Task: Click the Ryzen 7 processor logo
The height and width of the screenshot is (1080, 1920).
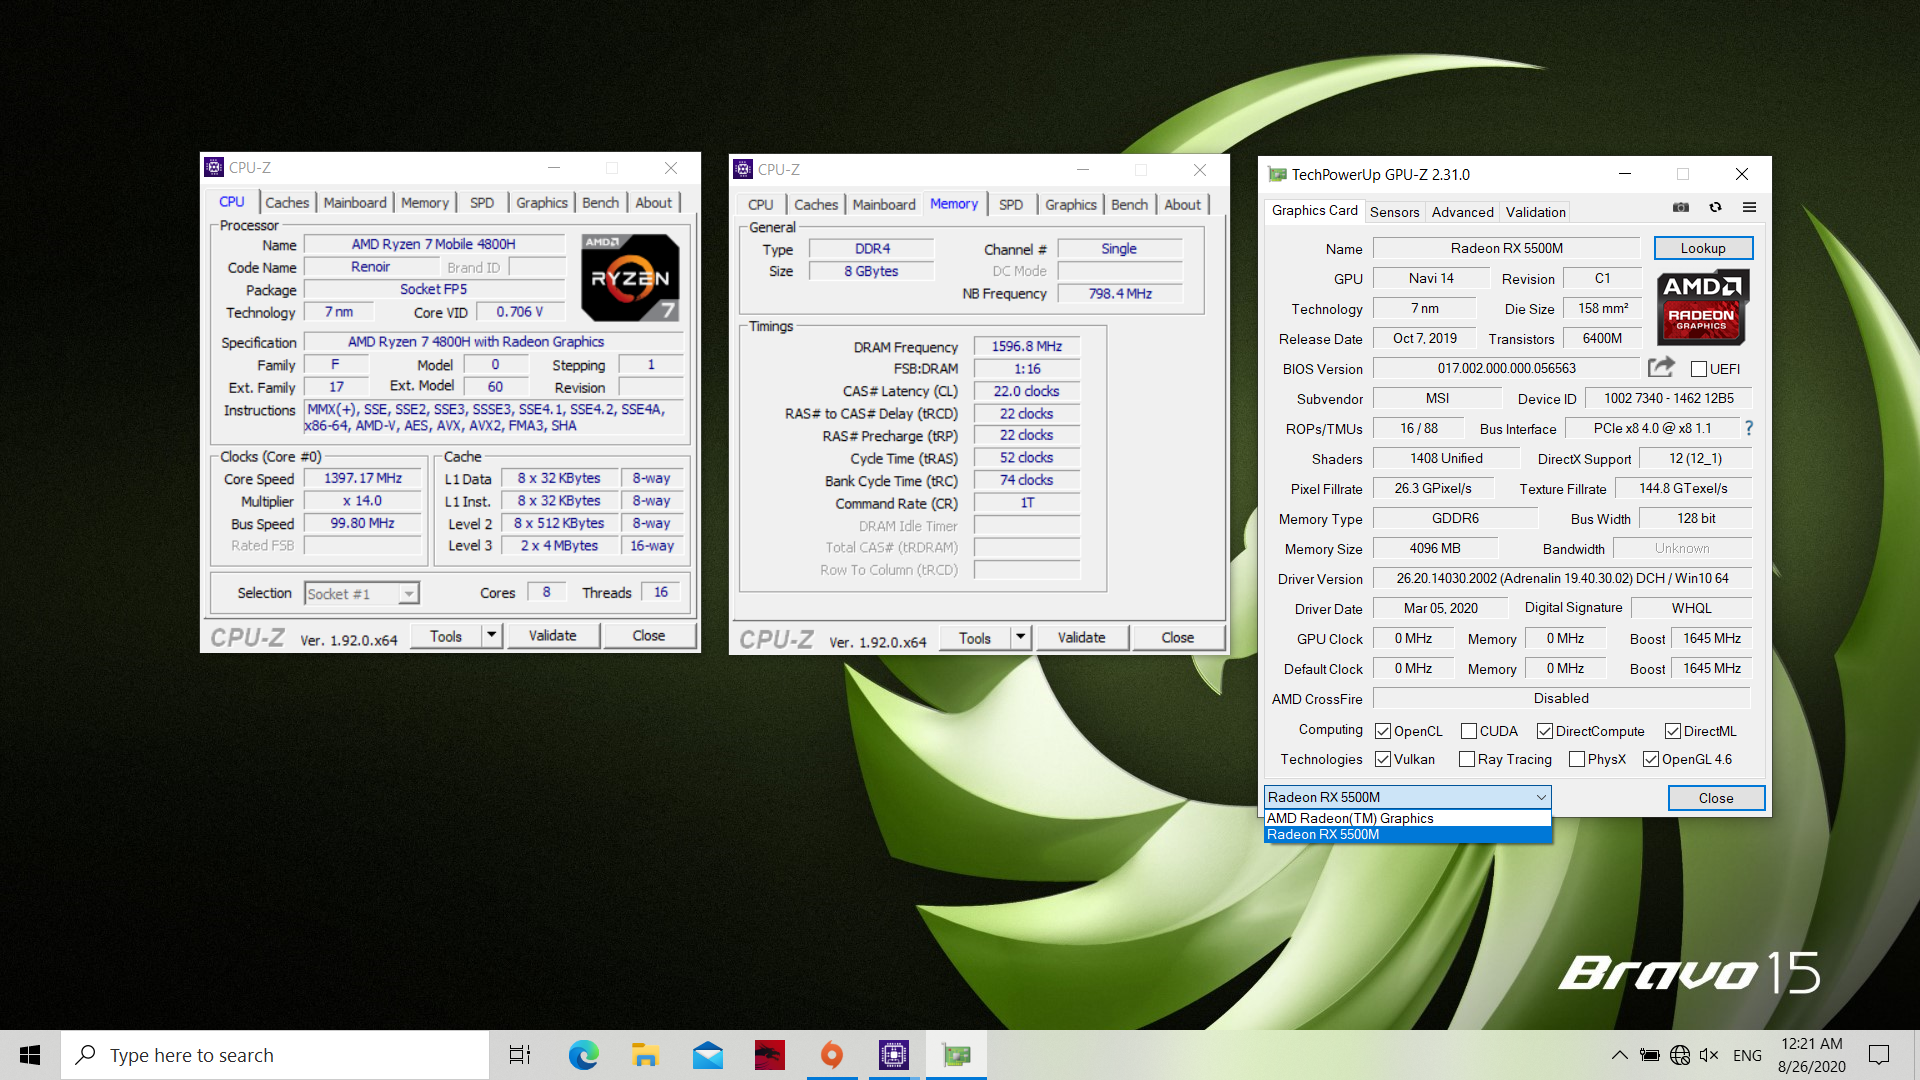Action: click(x=631, y=277)
